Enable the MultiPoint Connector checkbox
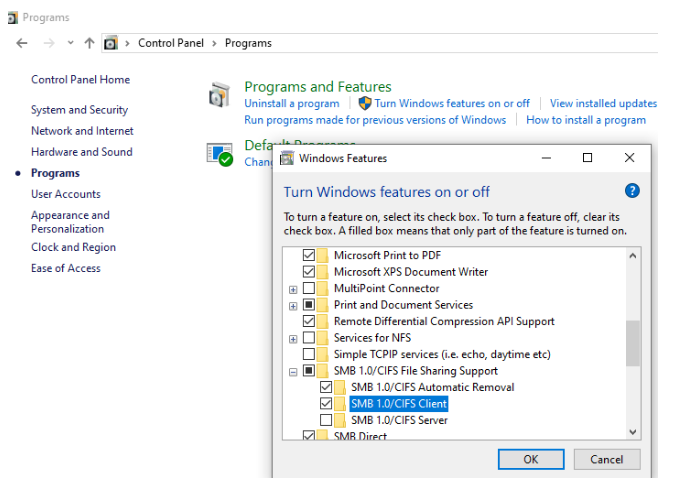Viewport: 676px width, 500px height. [x=309, y=288]
